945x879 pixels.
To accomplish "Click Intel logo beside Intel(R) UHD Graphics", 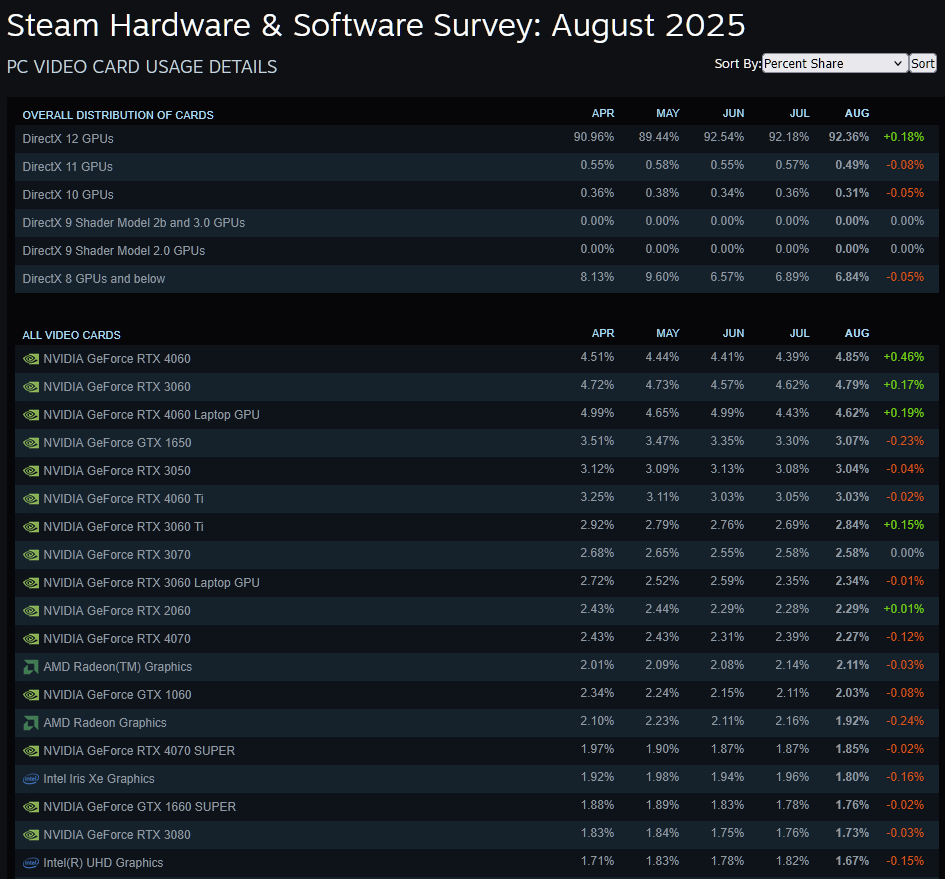I will pyautogui.click(x=31, y=864).
